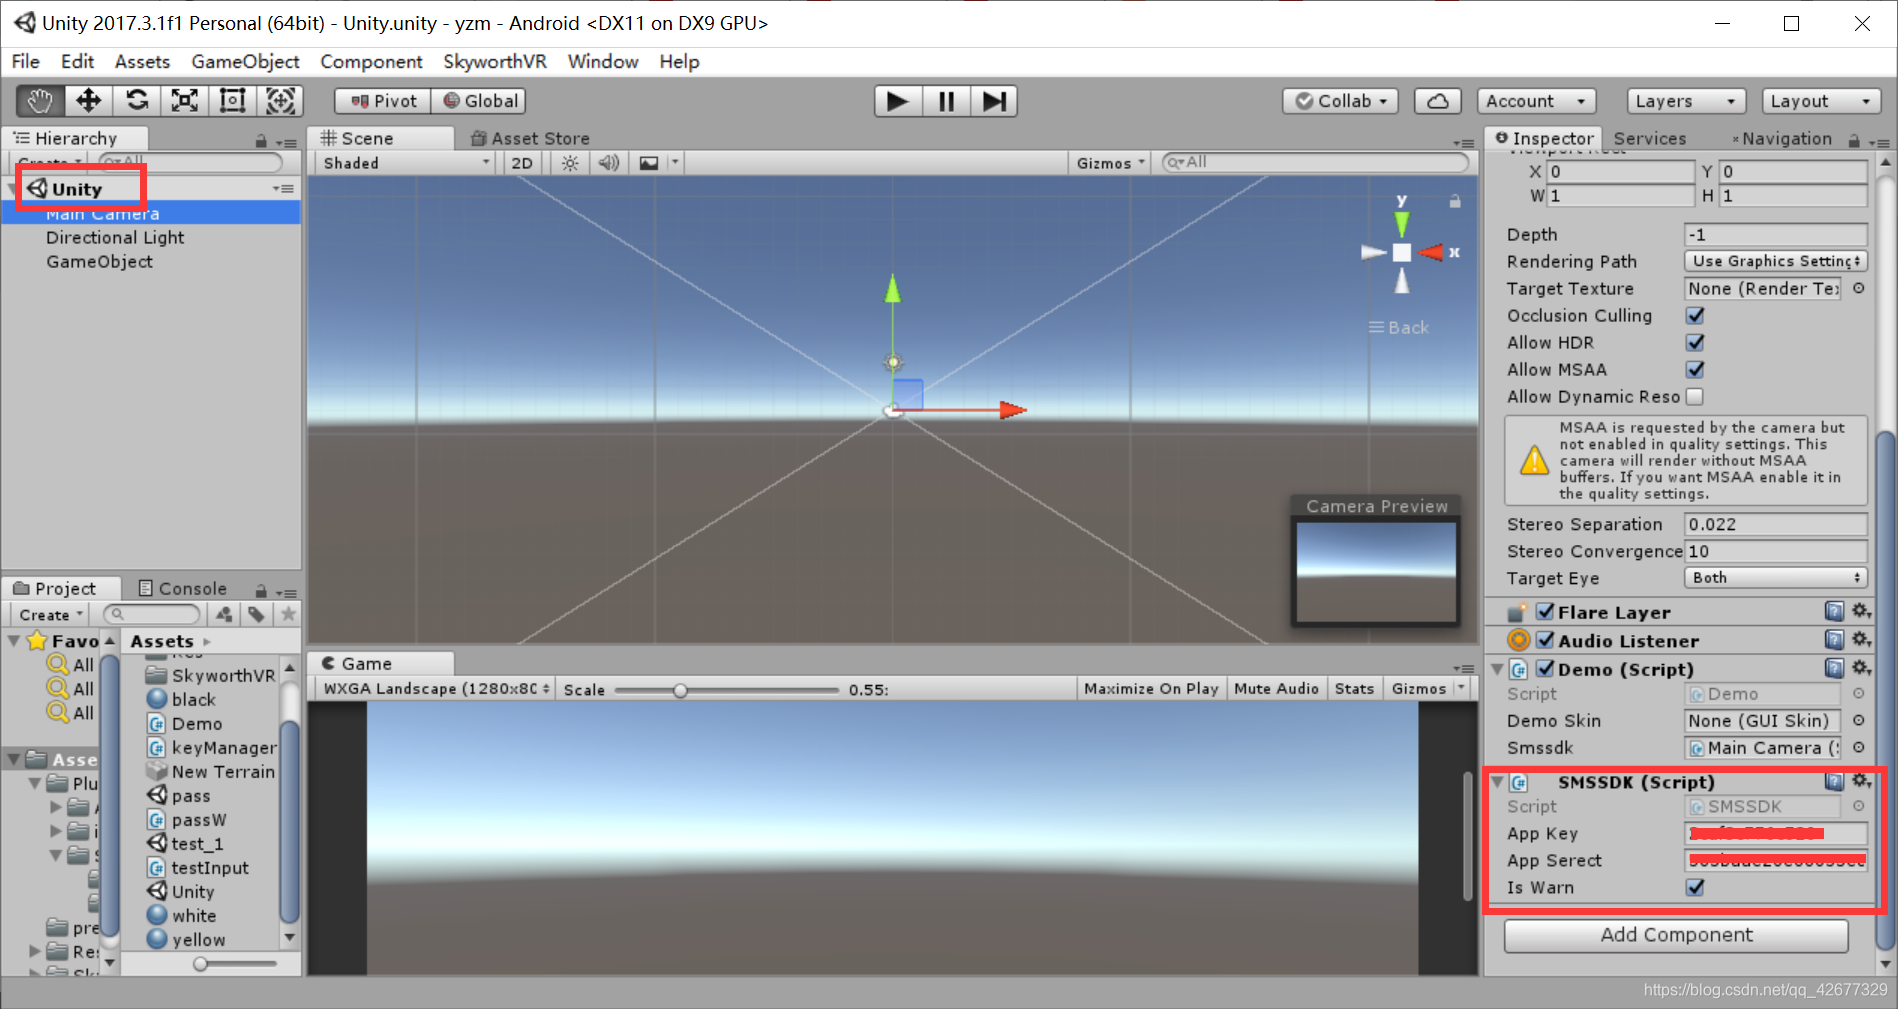
Task: Select Directional Light in the Hierarchy
Action: click(x=115, y=237)
